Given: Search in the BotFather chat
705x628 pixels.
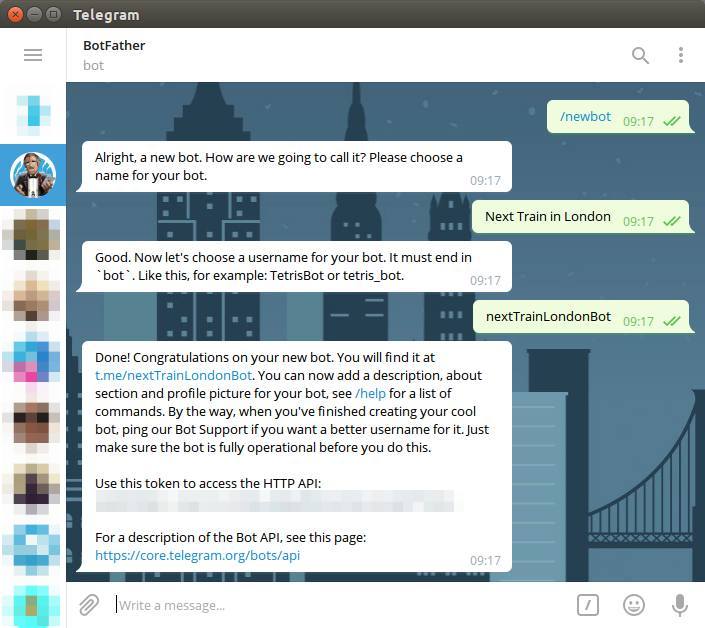Looking at the screenshot, I should coord(640,55).
